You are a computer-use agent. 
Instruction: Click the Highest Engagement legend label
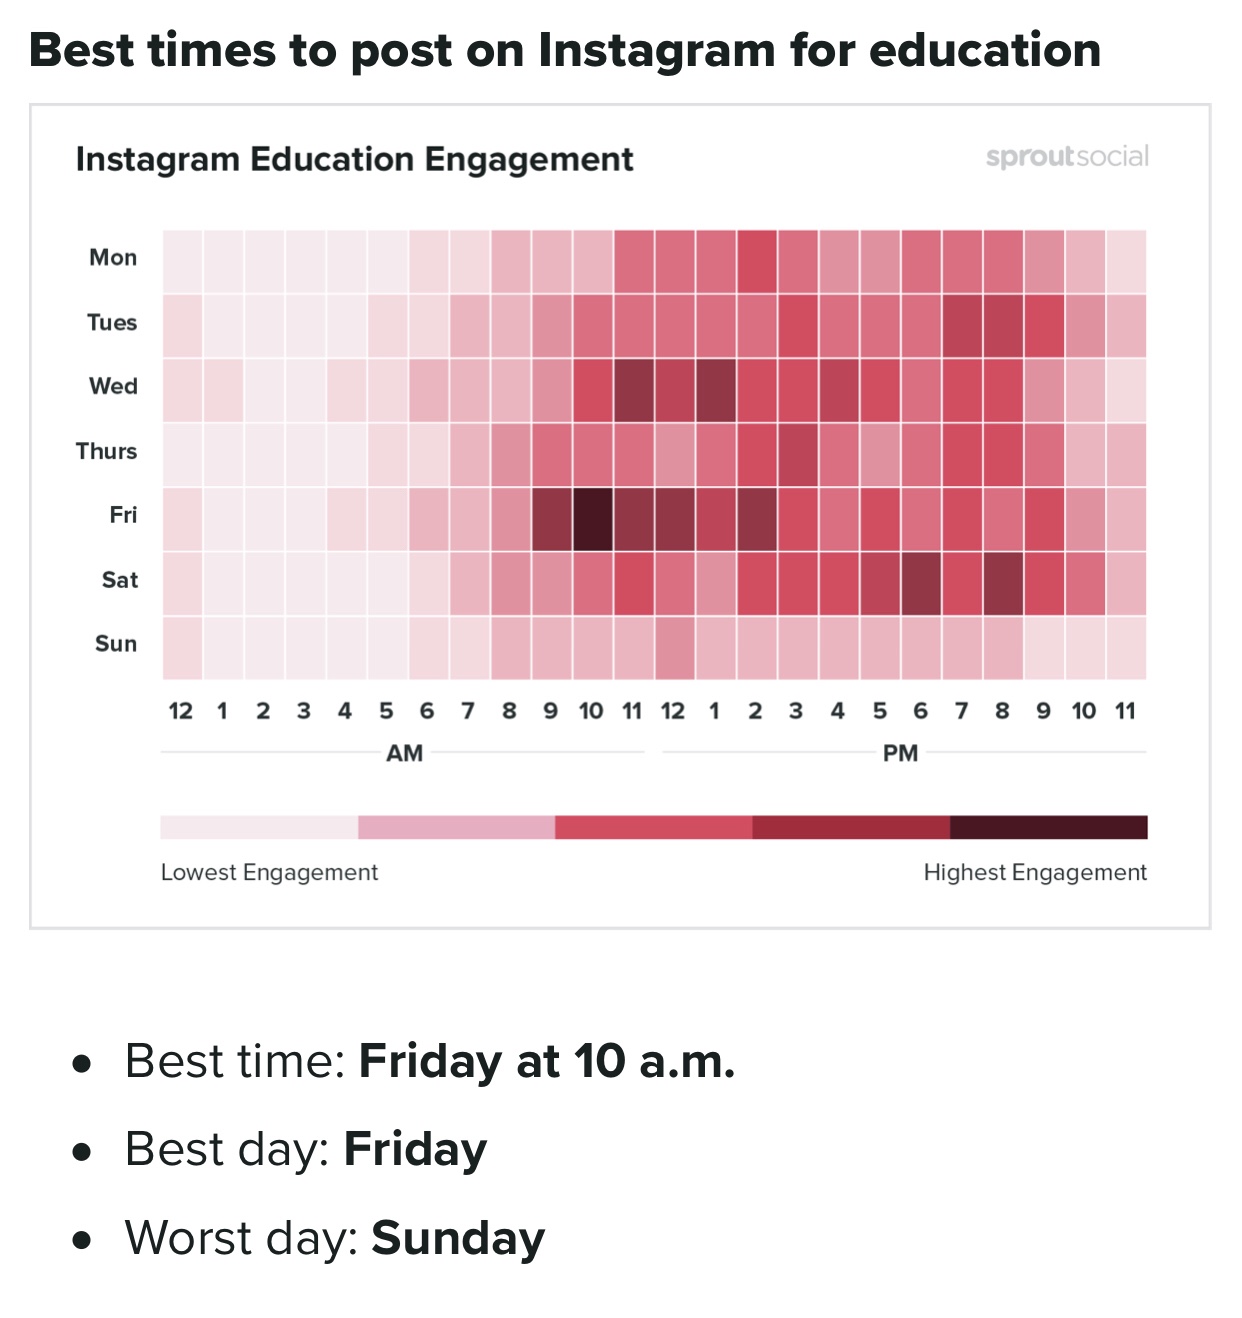click(1035, 873)
